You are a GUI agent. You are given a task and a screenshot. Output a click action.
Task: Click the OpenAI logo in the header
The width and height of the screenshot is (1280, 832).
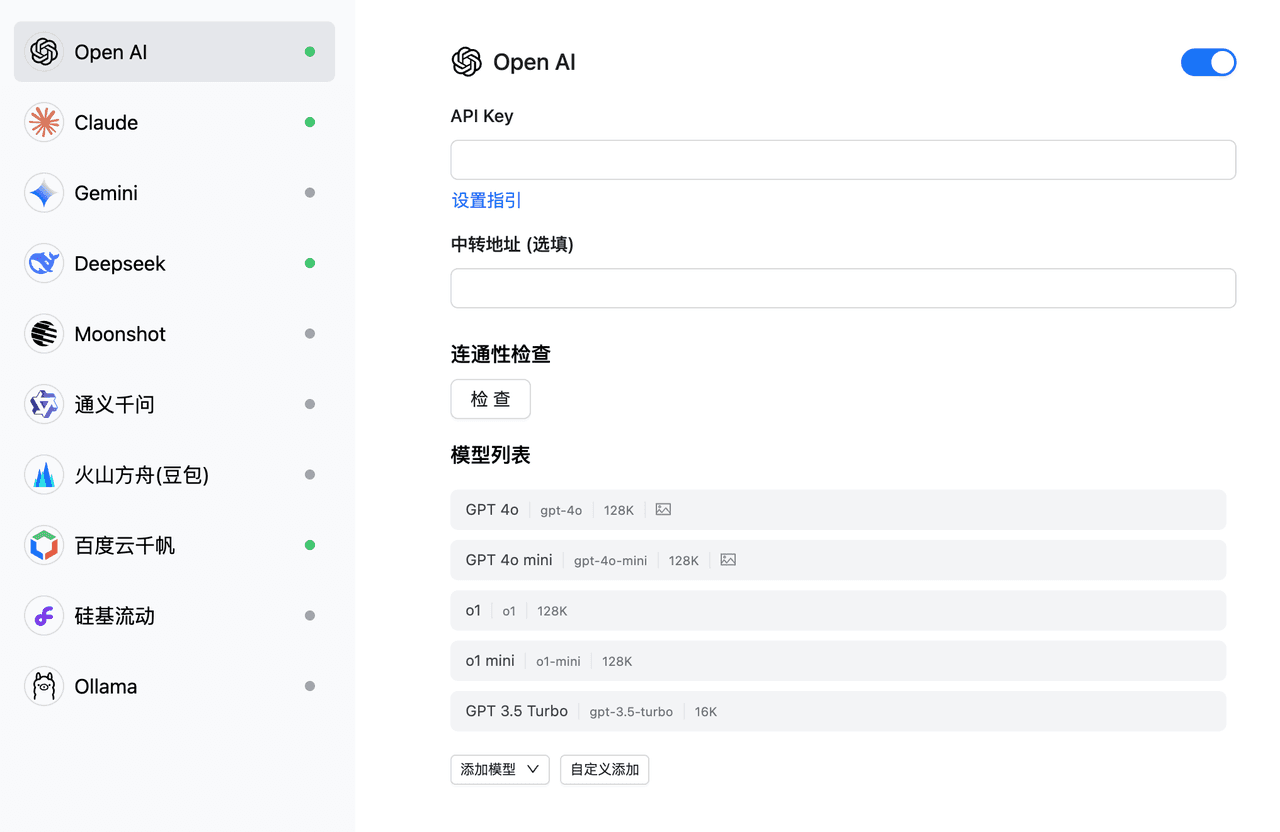pyautogui.click(x=467, y=62)
